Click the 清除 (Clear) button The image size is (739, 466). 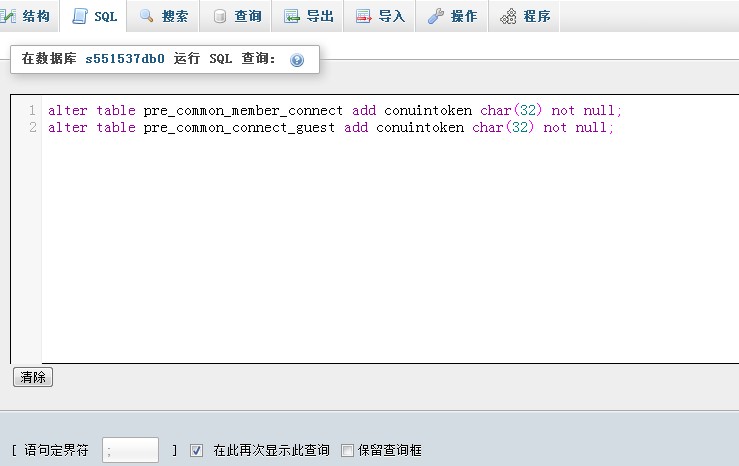click(33, 377)
